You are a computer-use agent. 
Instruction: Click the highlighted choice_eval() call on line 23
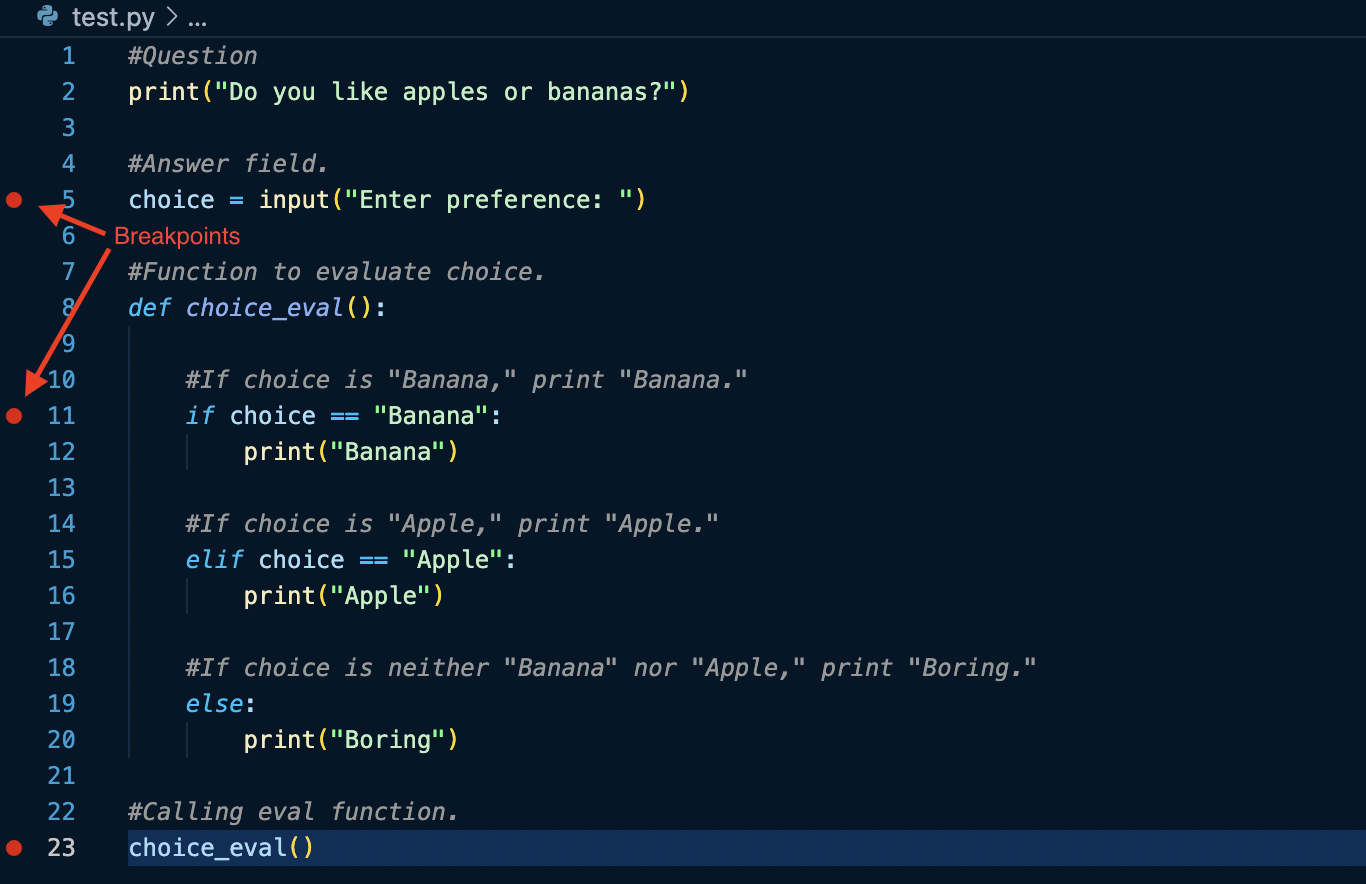[221, 848]
